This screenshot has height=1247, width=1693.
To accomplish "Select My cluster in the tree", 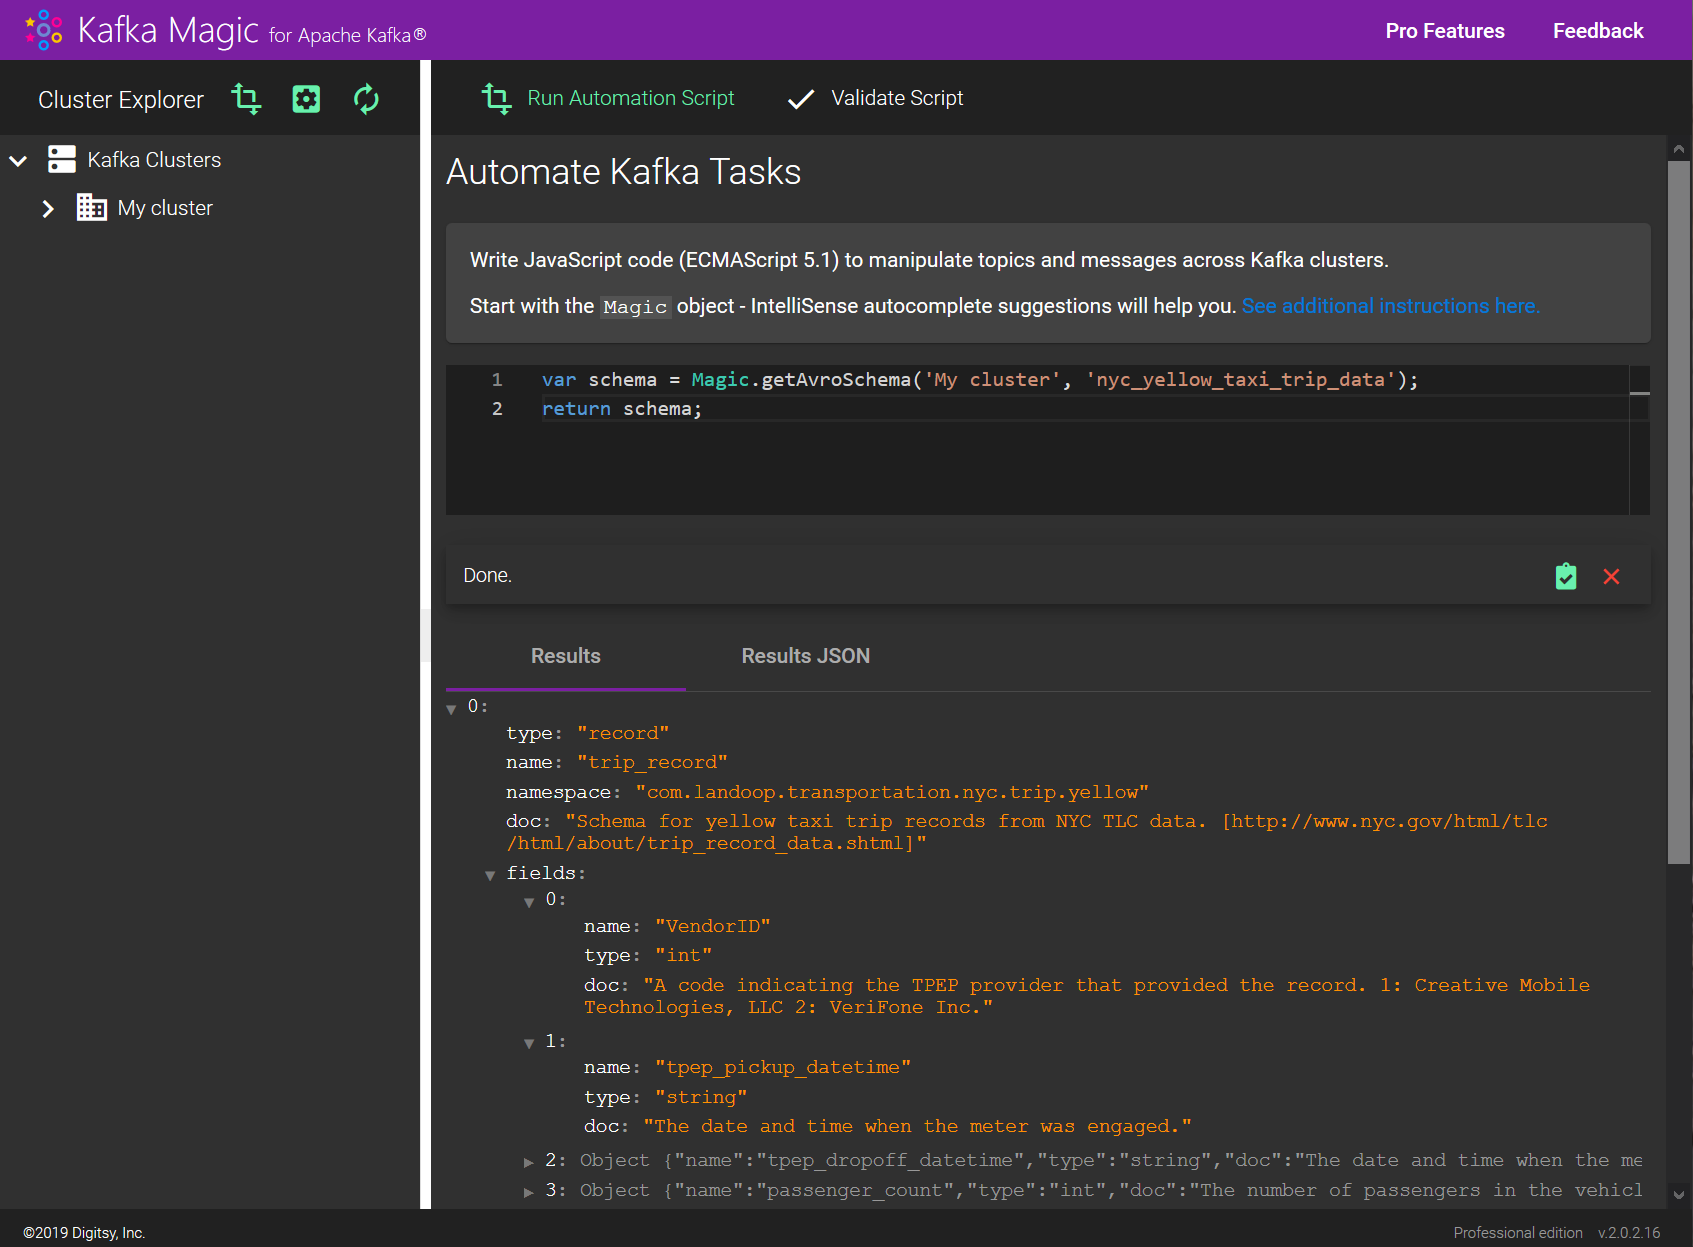I will pyautogui.click(x=165, y=208).
